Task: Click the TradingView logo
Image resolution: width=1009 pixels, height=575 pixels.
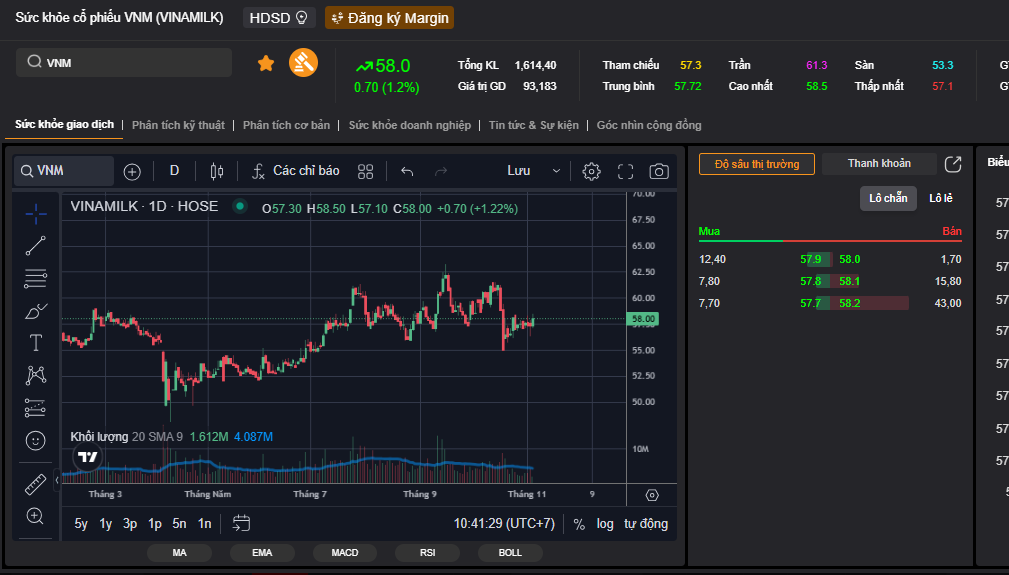Action: (x=87, y=457)
